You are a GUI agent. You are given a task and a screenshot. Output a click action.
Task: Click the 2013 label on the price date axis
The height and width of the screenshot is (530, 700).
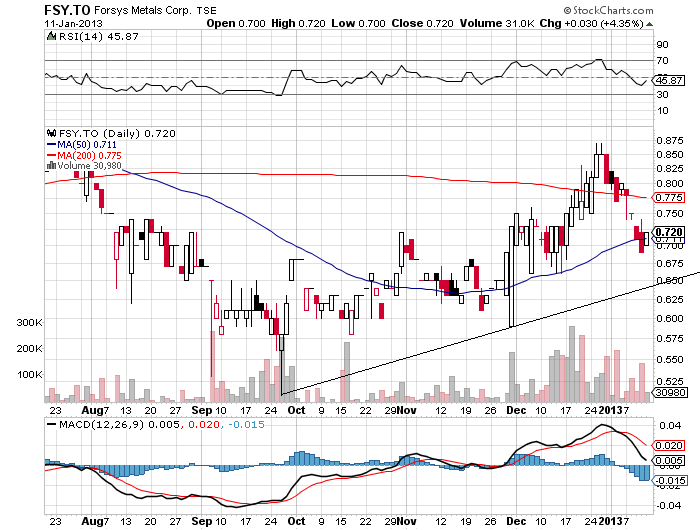(x=610, y=410)
